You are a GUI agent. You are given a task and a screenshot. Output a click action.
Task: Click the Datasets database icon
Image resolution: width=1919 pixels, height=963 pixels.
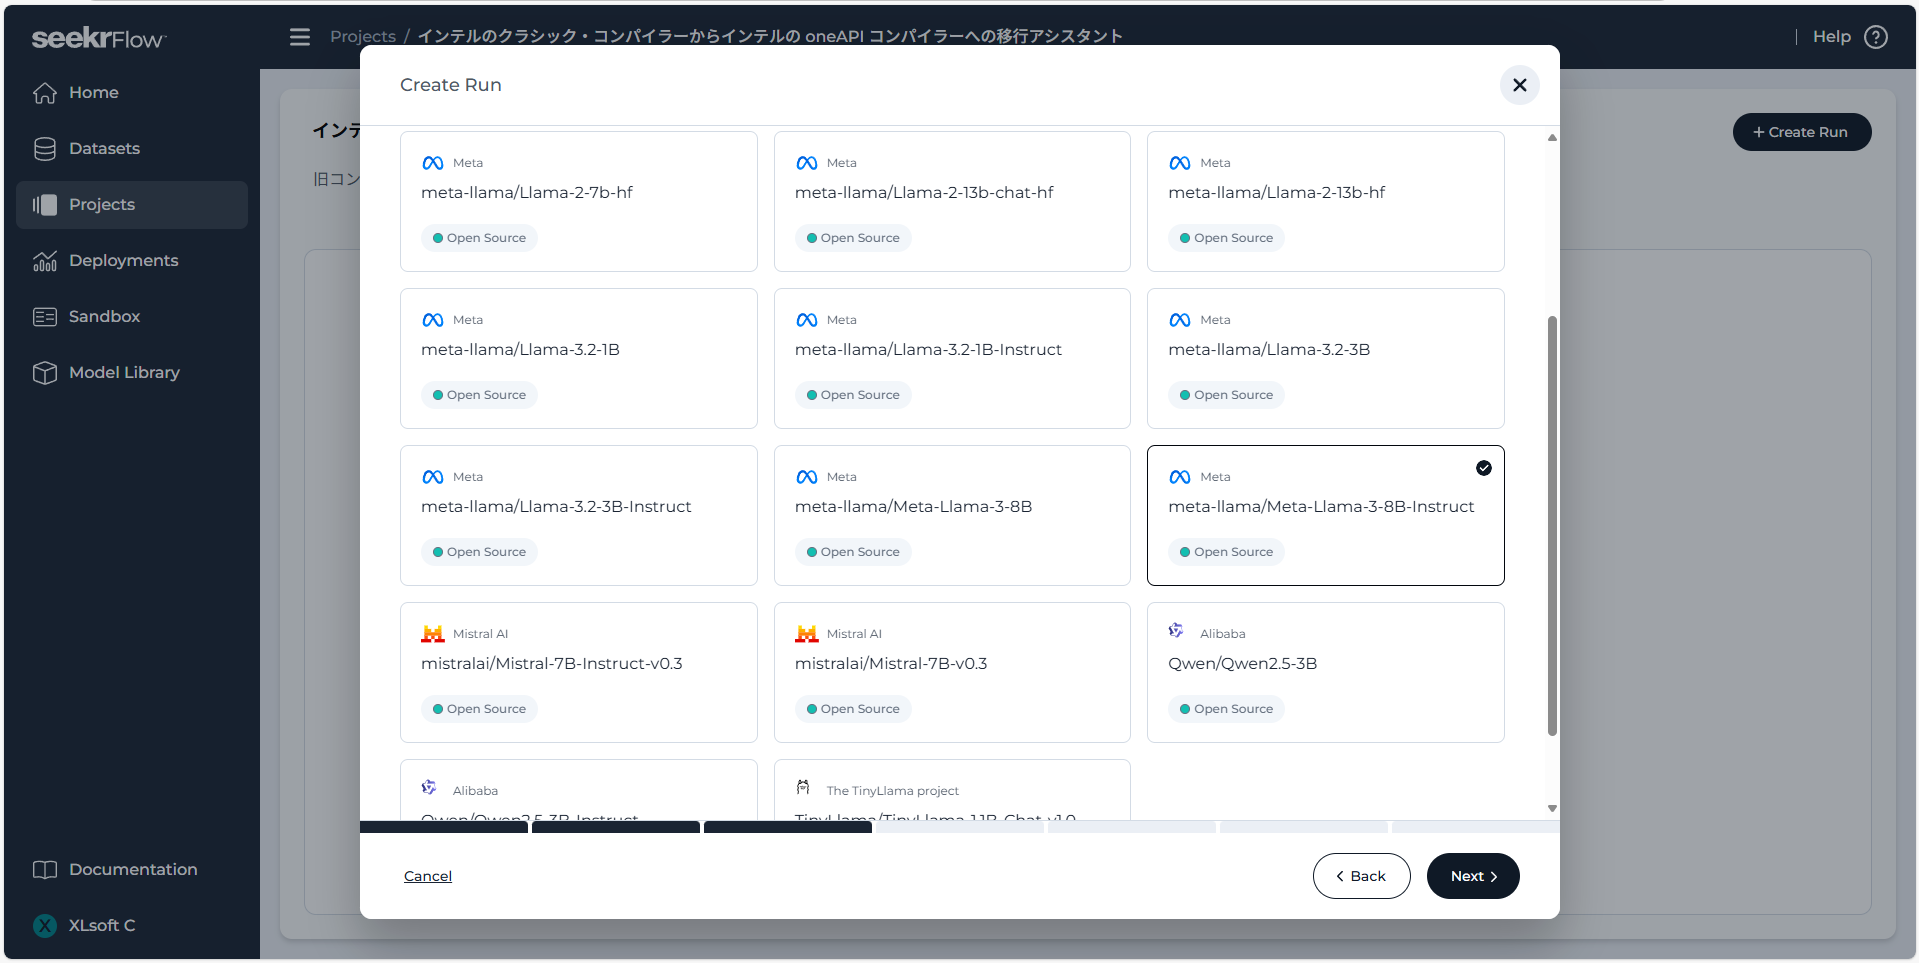point(44,149)
